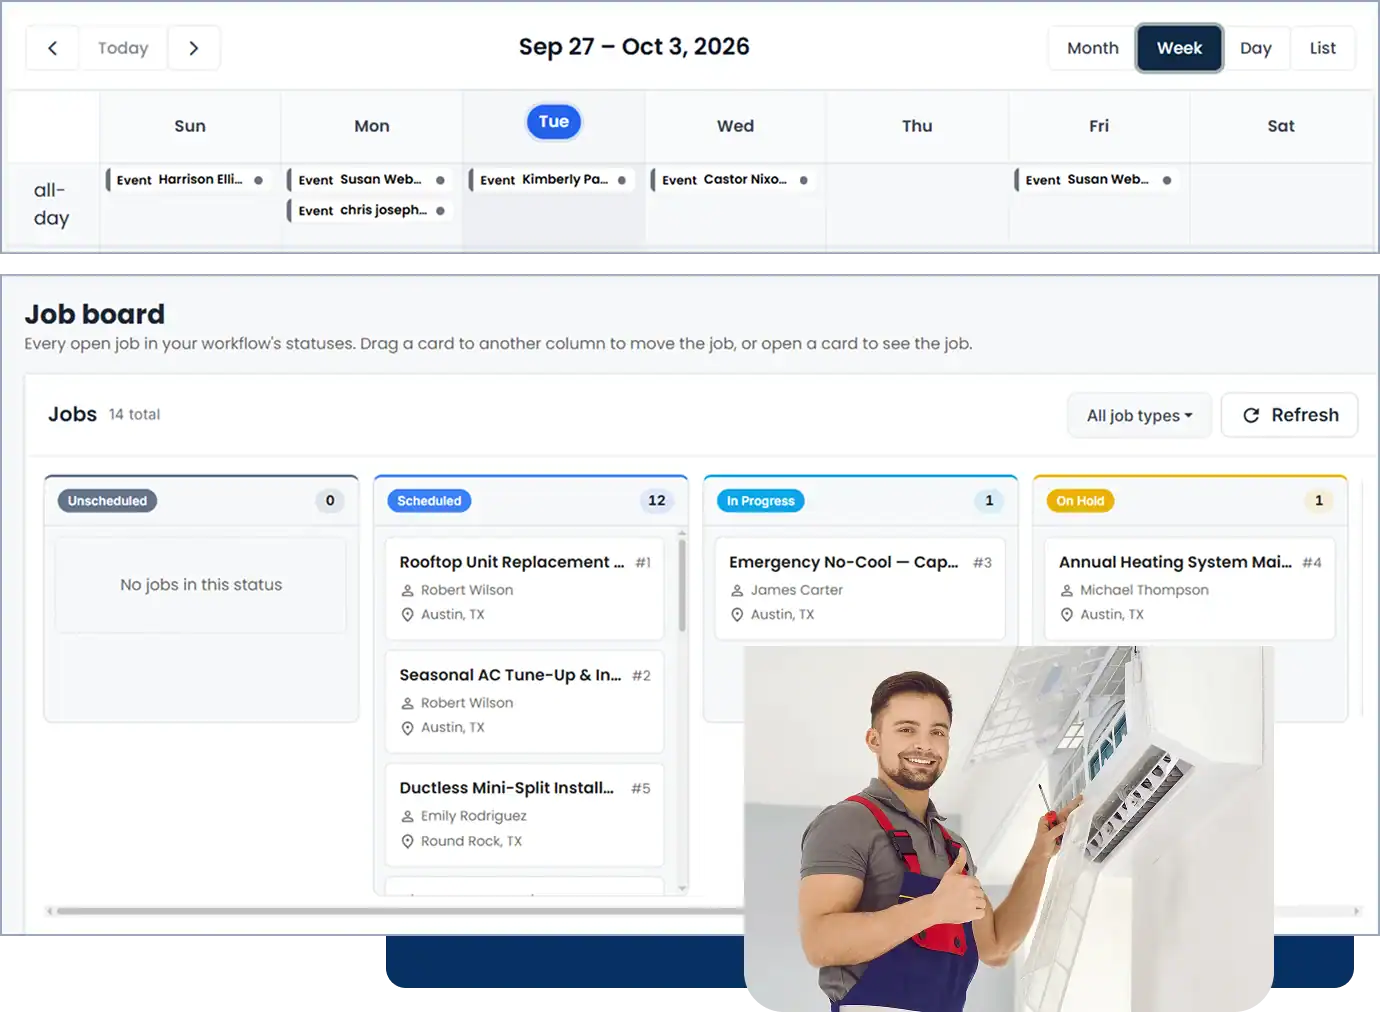Viewport: 1380px width, 1012px height.
Task: Open Kimberly Pa... event on Tuesday
Action: 552,180
